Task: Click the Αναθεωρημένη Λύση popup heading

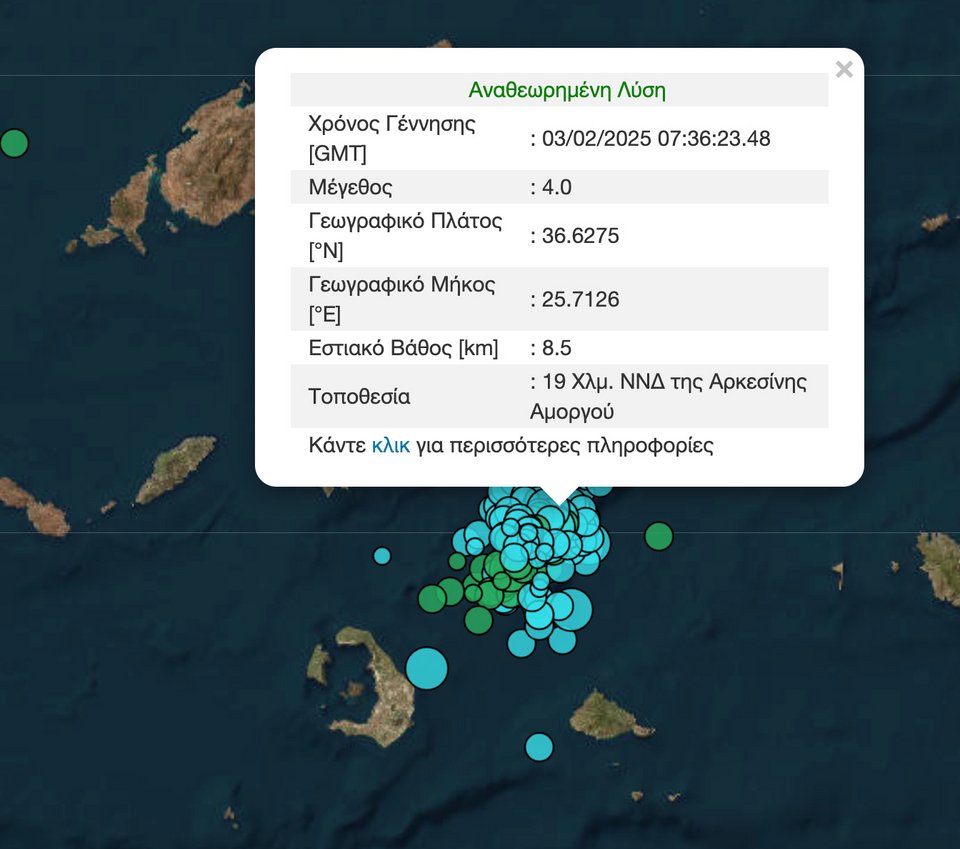Action: point(567,91)
